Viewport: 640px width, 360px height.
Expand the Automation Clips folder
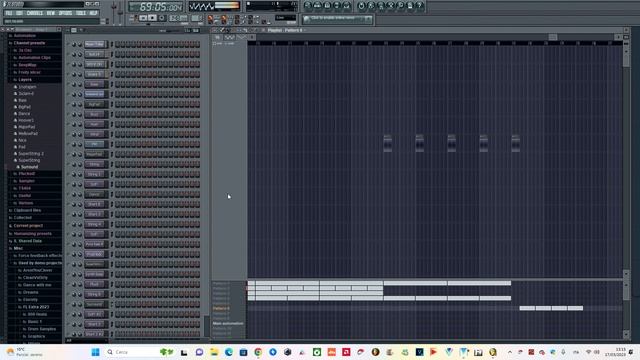[34, 58]
